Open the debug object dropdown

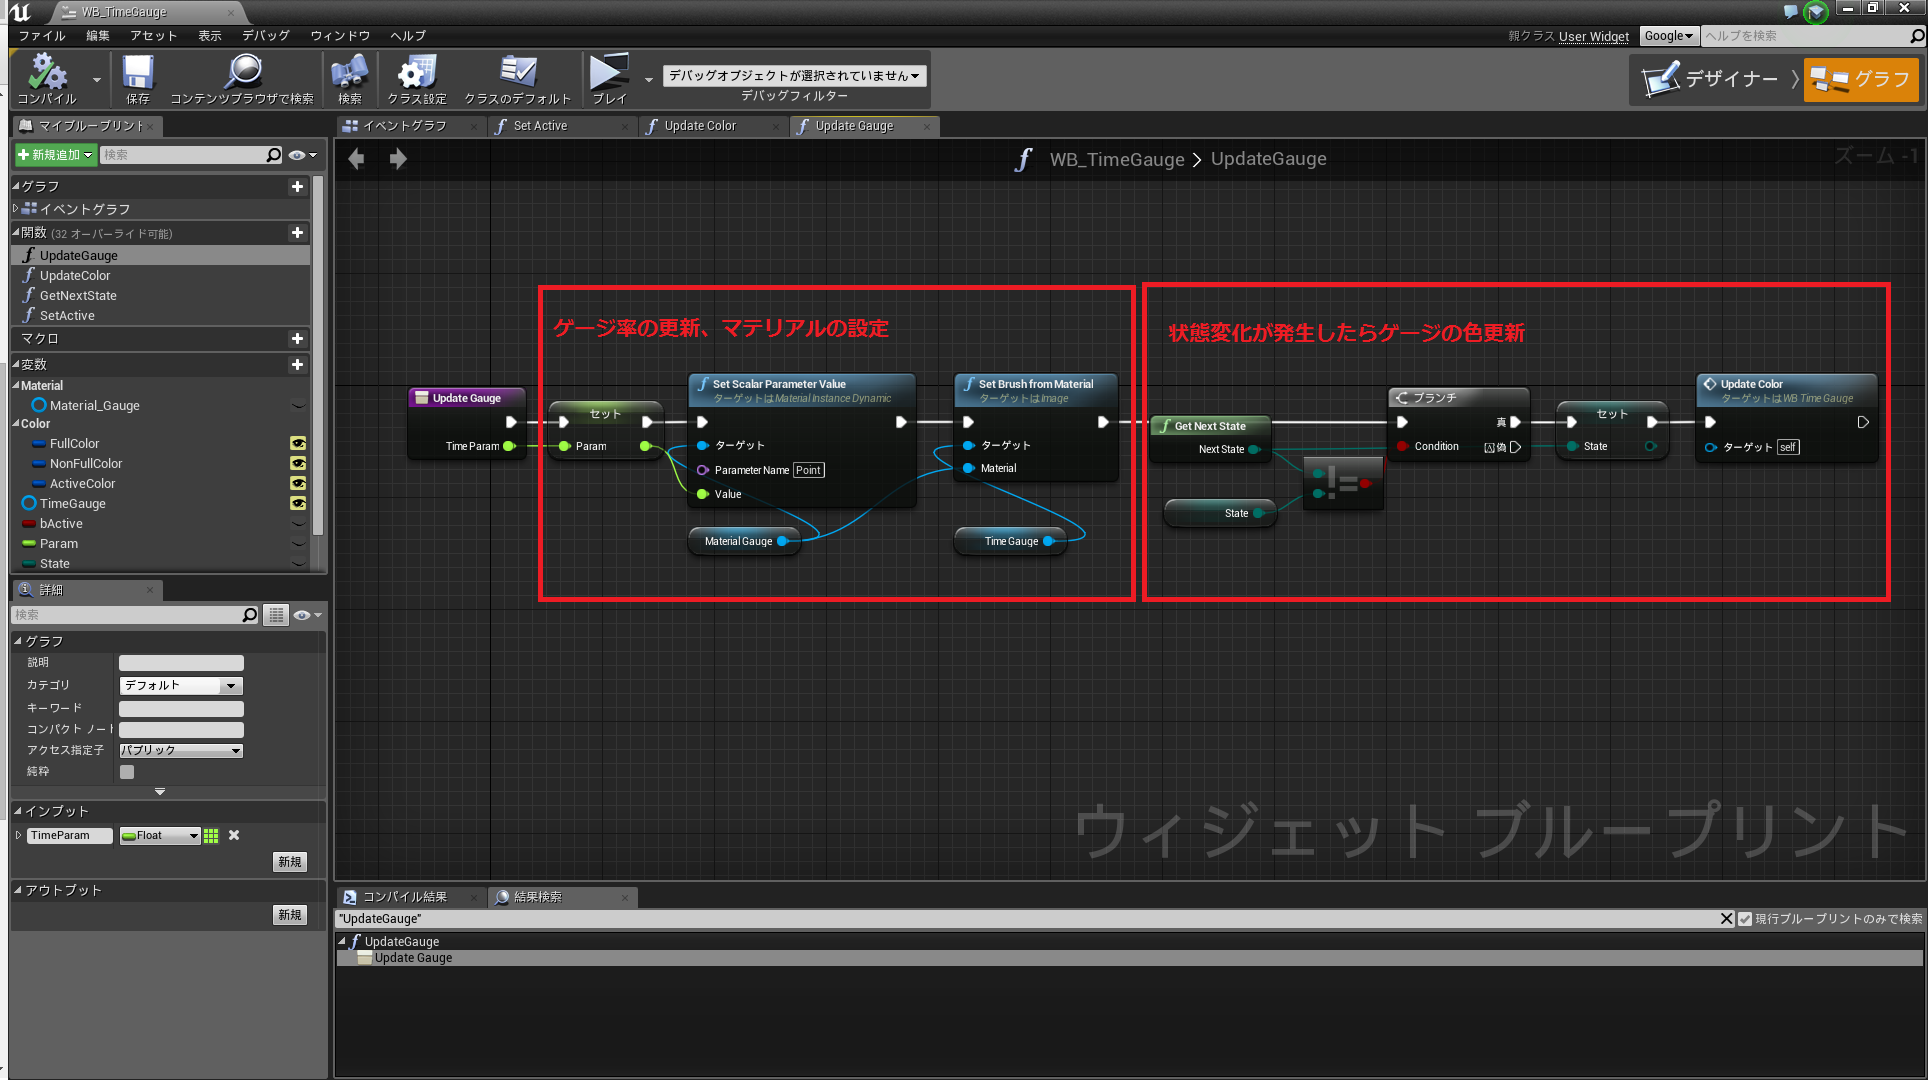[794, 75]
